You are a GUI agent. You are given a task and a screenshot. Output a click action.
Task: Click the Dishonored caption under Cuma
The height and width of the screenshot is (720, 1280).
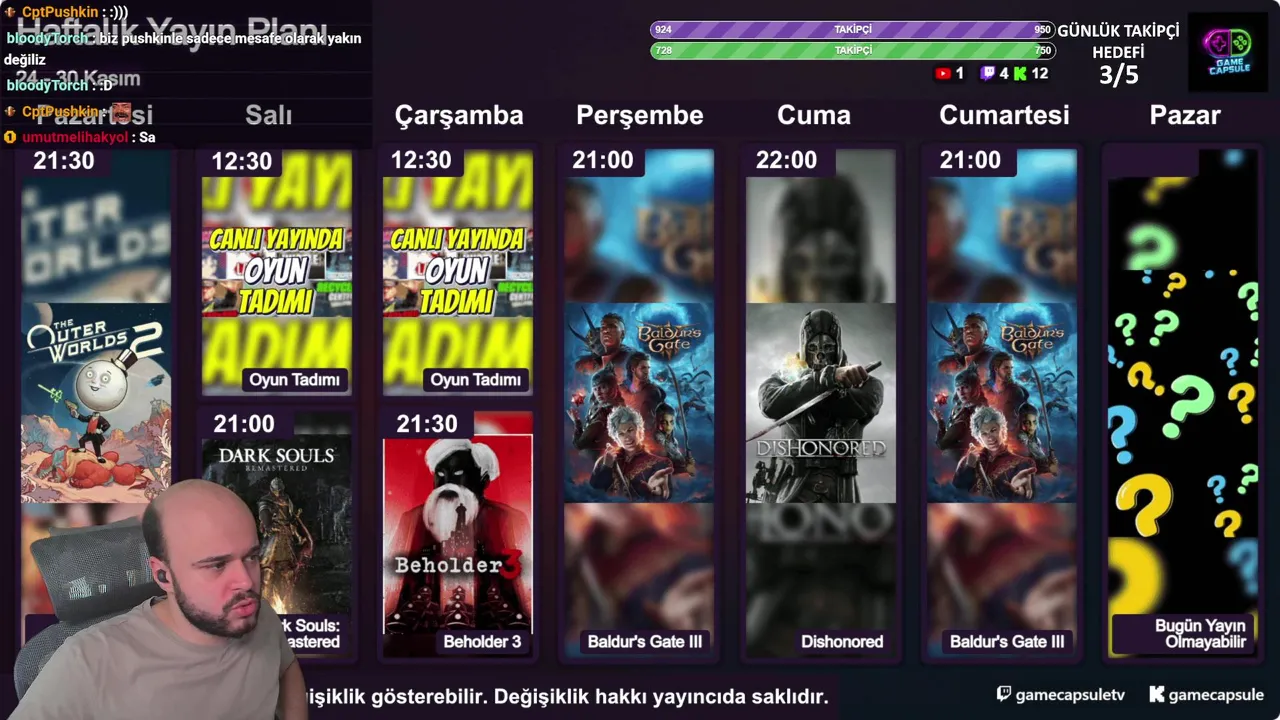click(842, 641)
